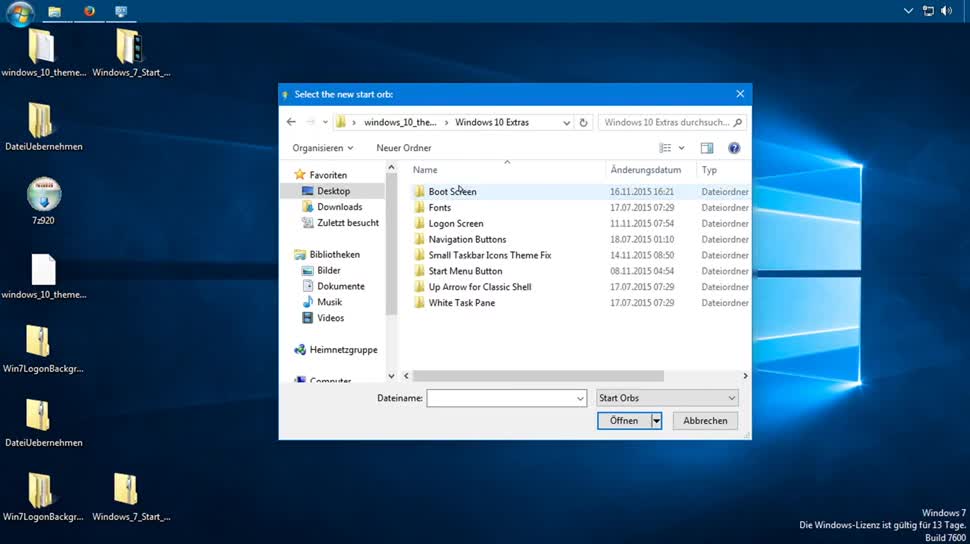Click the Windows Start orb
This screenshot has height=544, width=970.
tap(20, 12)
